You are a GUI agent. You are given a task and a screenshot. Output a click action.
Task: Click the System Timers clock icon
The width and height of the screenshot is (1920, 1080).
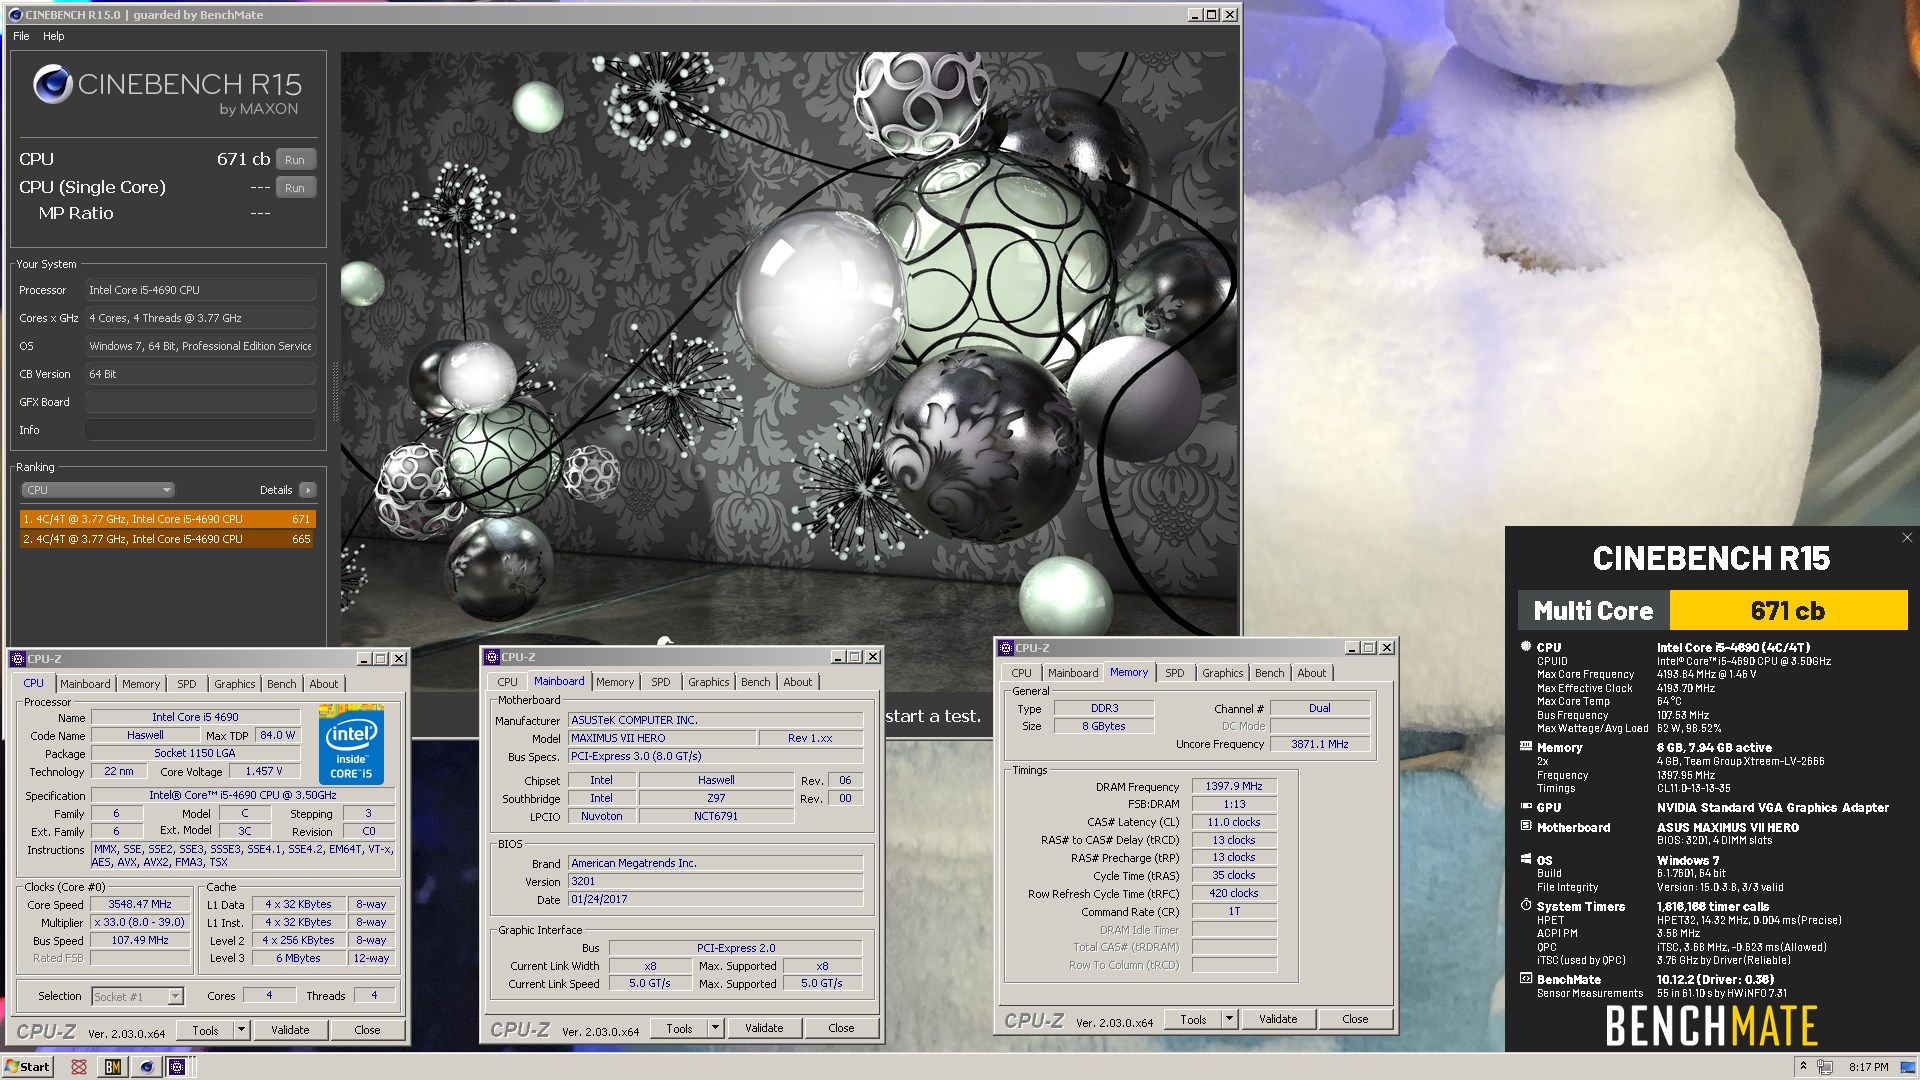[x=1526, y=905]
